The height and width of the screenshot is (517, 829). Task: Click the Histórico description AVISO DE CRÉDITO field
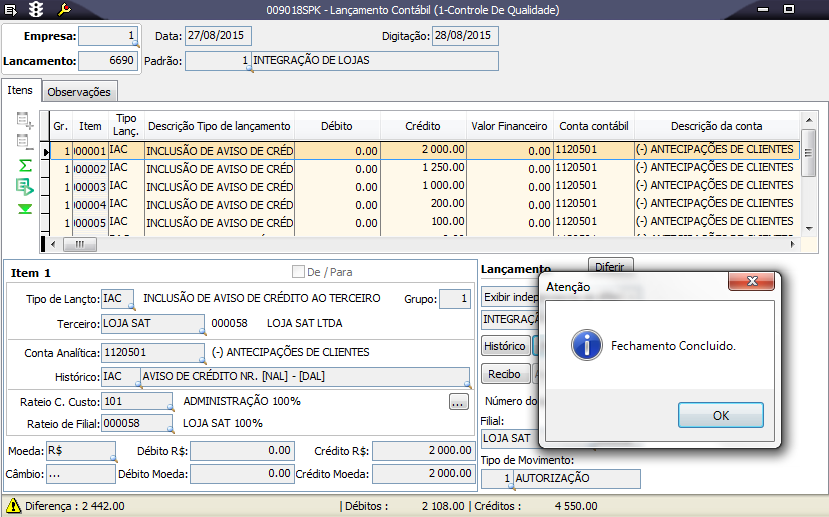point(305,376)
